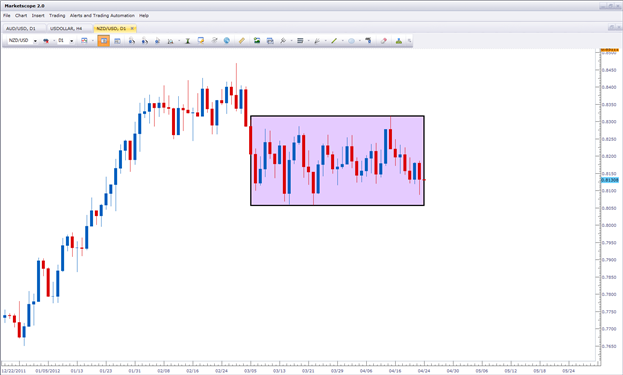Image resolution: width=623 pixels, height=375 pixels.
Task: Click the blue globe icon
Action: point(227,41)
